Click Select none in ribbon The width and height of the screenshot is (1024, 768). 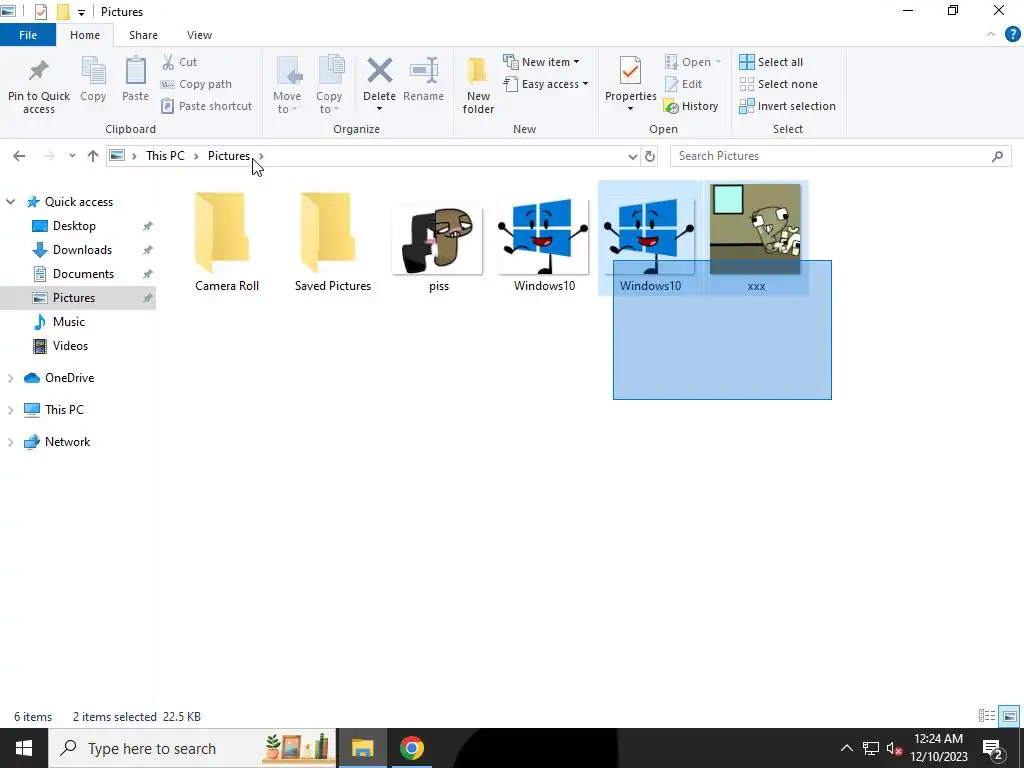point(778,84)
